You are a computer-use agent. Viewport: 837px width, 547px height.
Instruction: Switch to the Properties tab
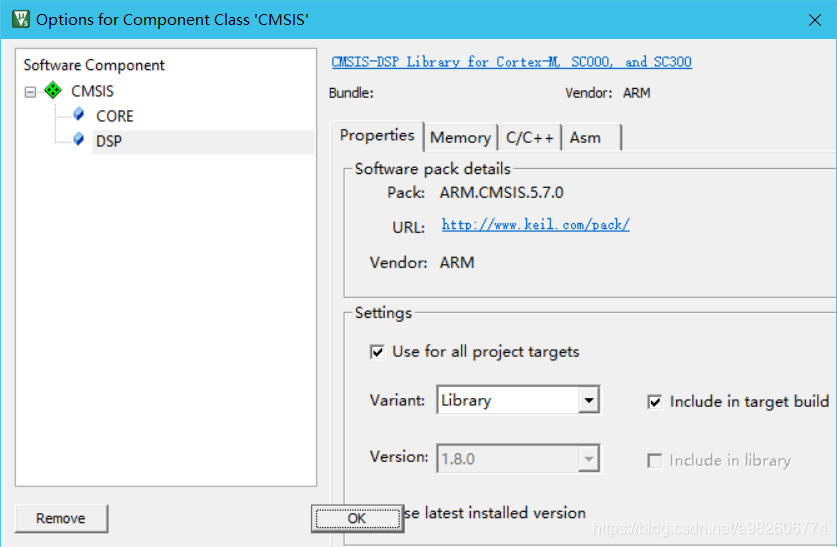(377, 136)
